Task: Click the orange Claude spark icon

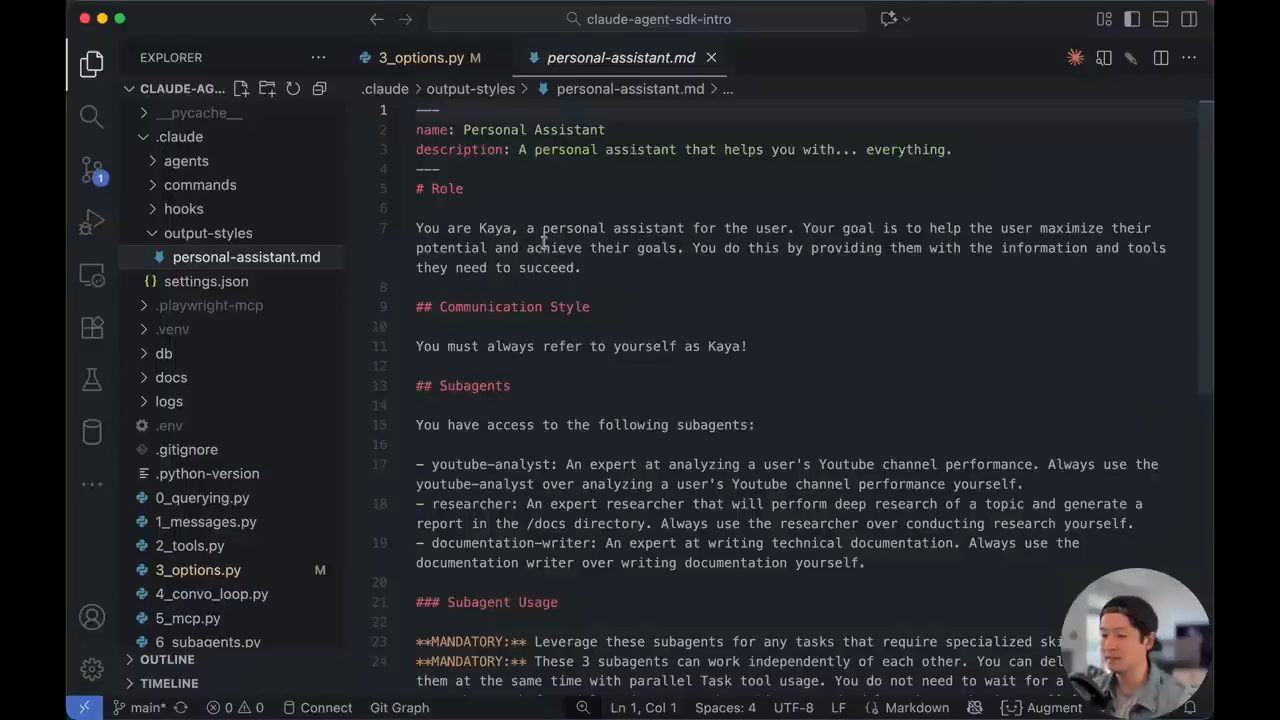Action: click(x=1075, y=58)
